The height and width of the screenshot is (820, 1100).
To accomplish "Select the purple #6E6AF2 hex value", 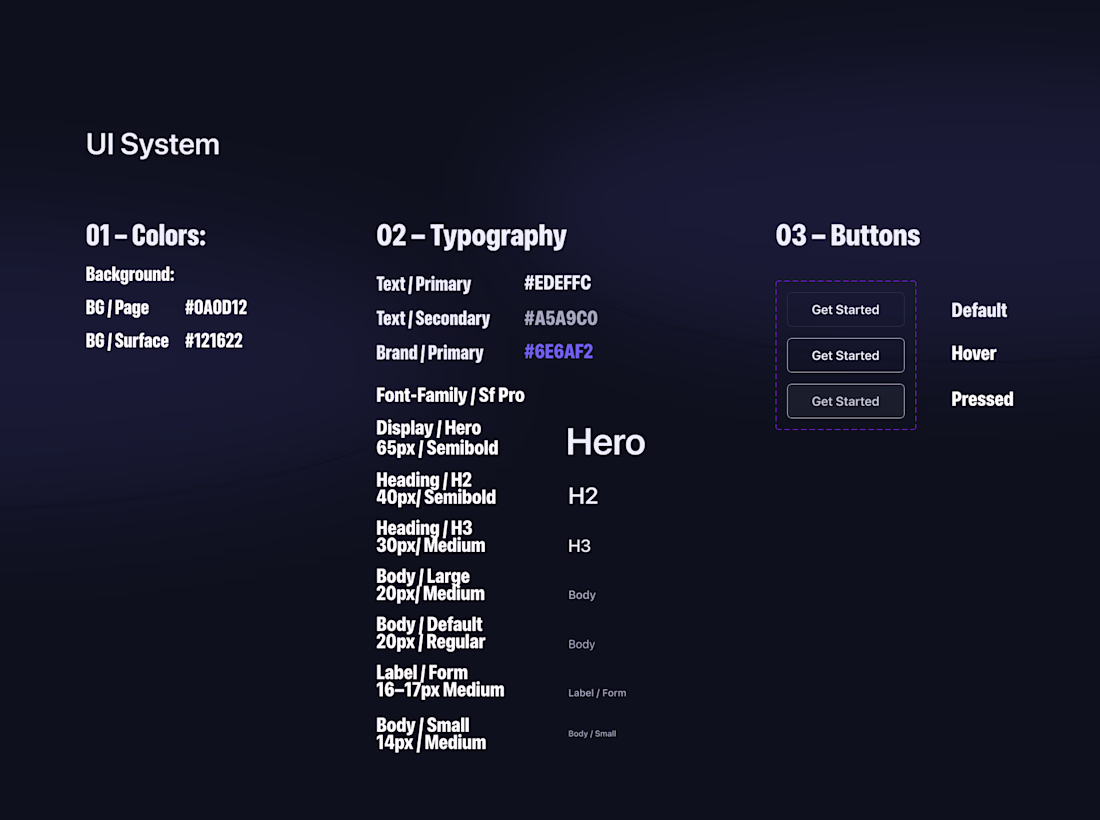I will [x=558, y=351].
